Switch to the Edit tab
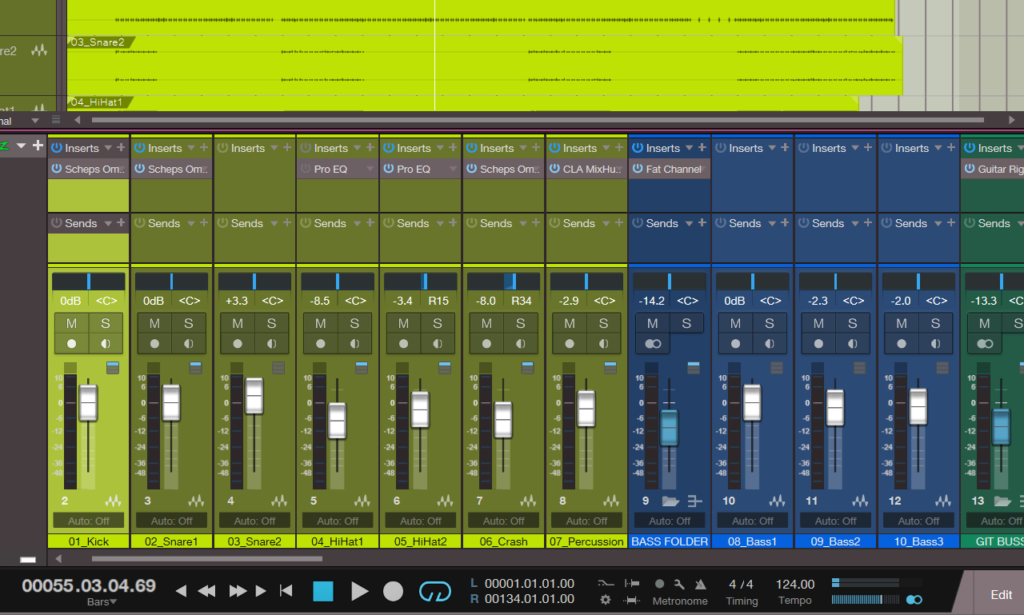Viewport: 1024px width, 615px height. 1000,595
